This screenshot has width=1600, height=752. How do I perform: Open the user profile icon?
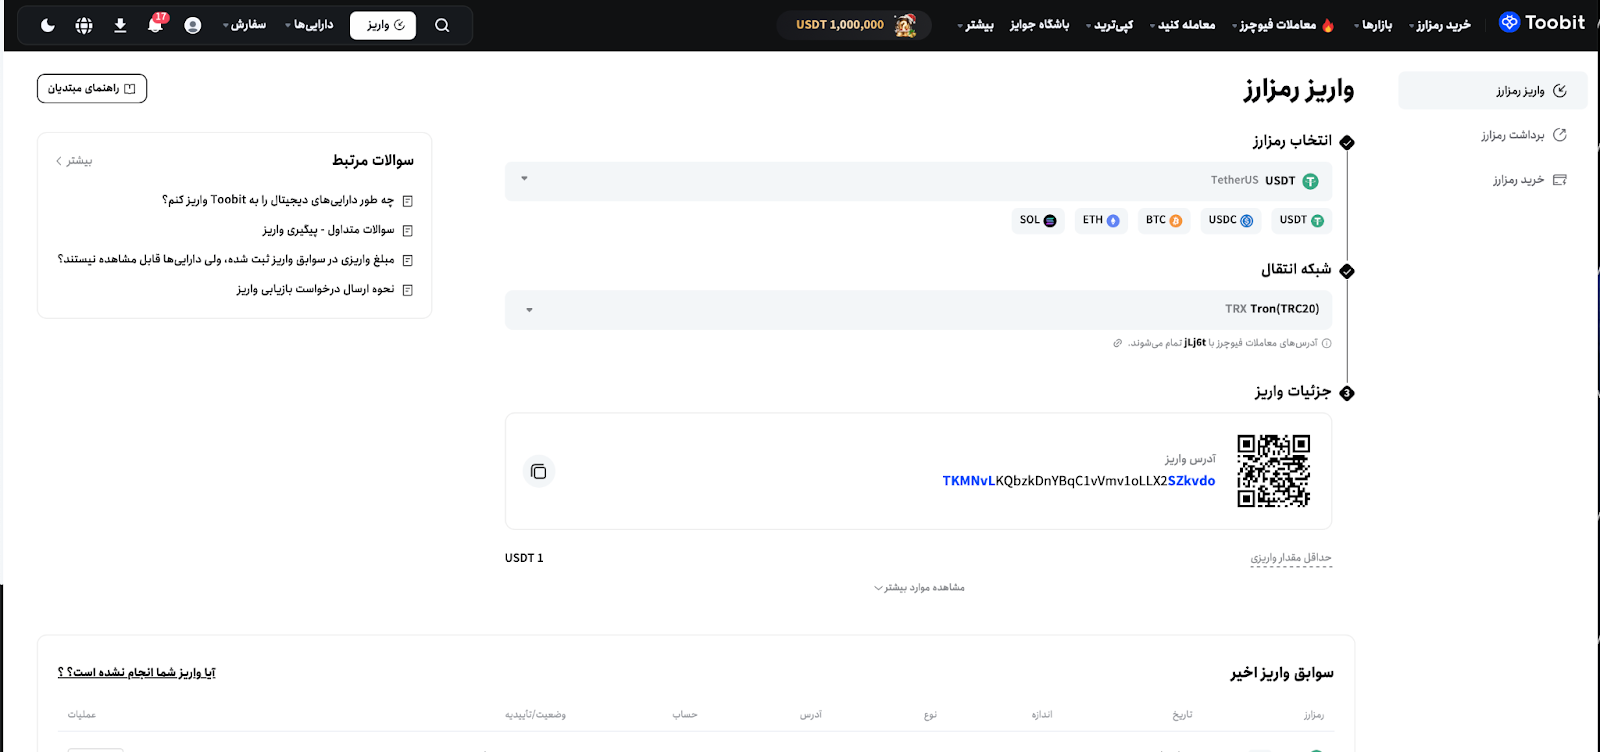tap(193, 25)
